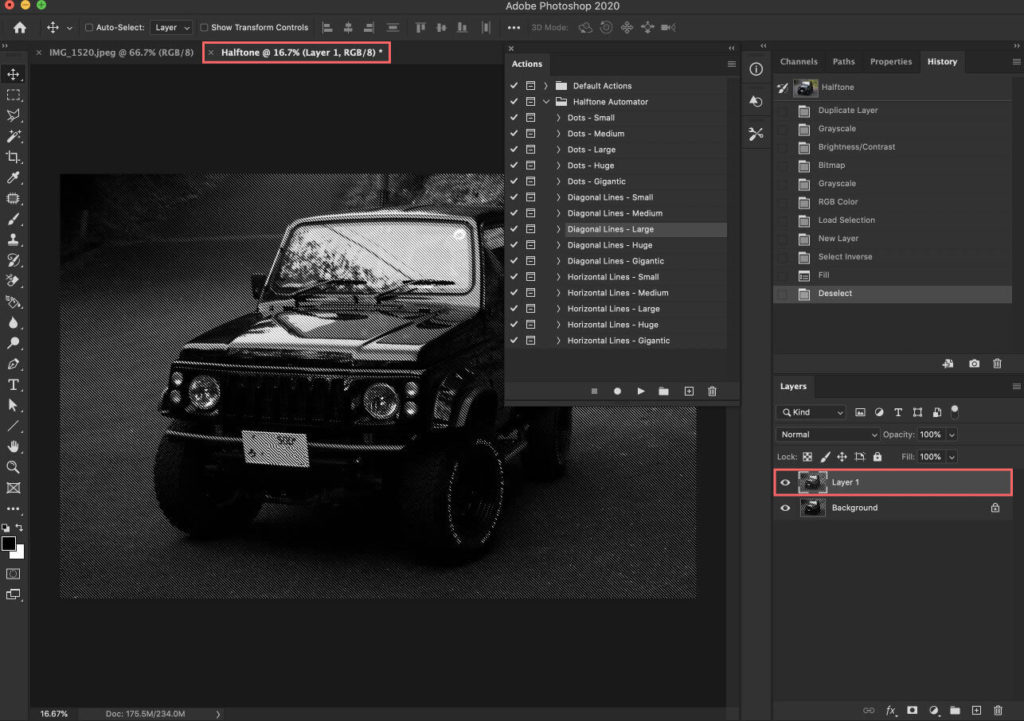Delete selected action with trash icon
This screenshot has width=1024, height=721.
pos(712,391)
